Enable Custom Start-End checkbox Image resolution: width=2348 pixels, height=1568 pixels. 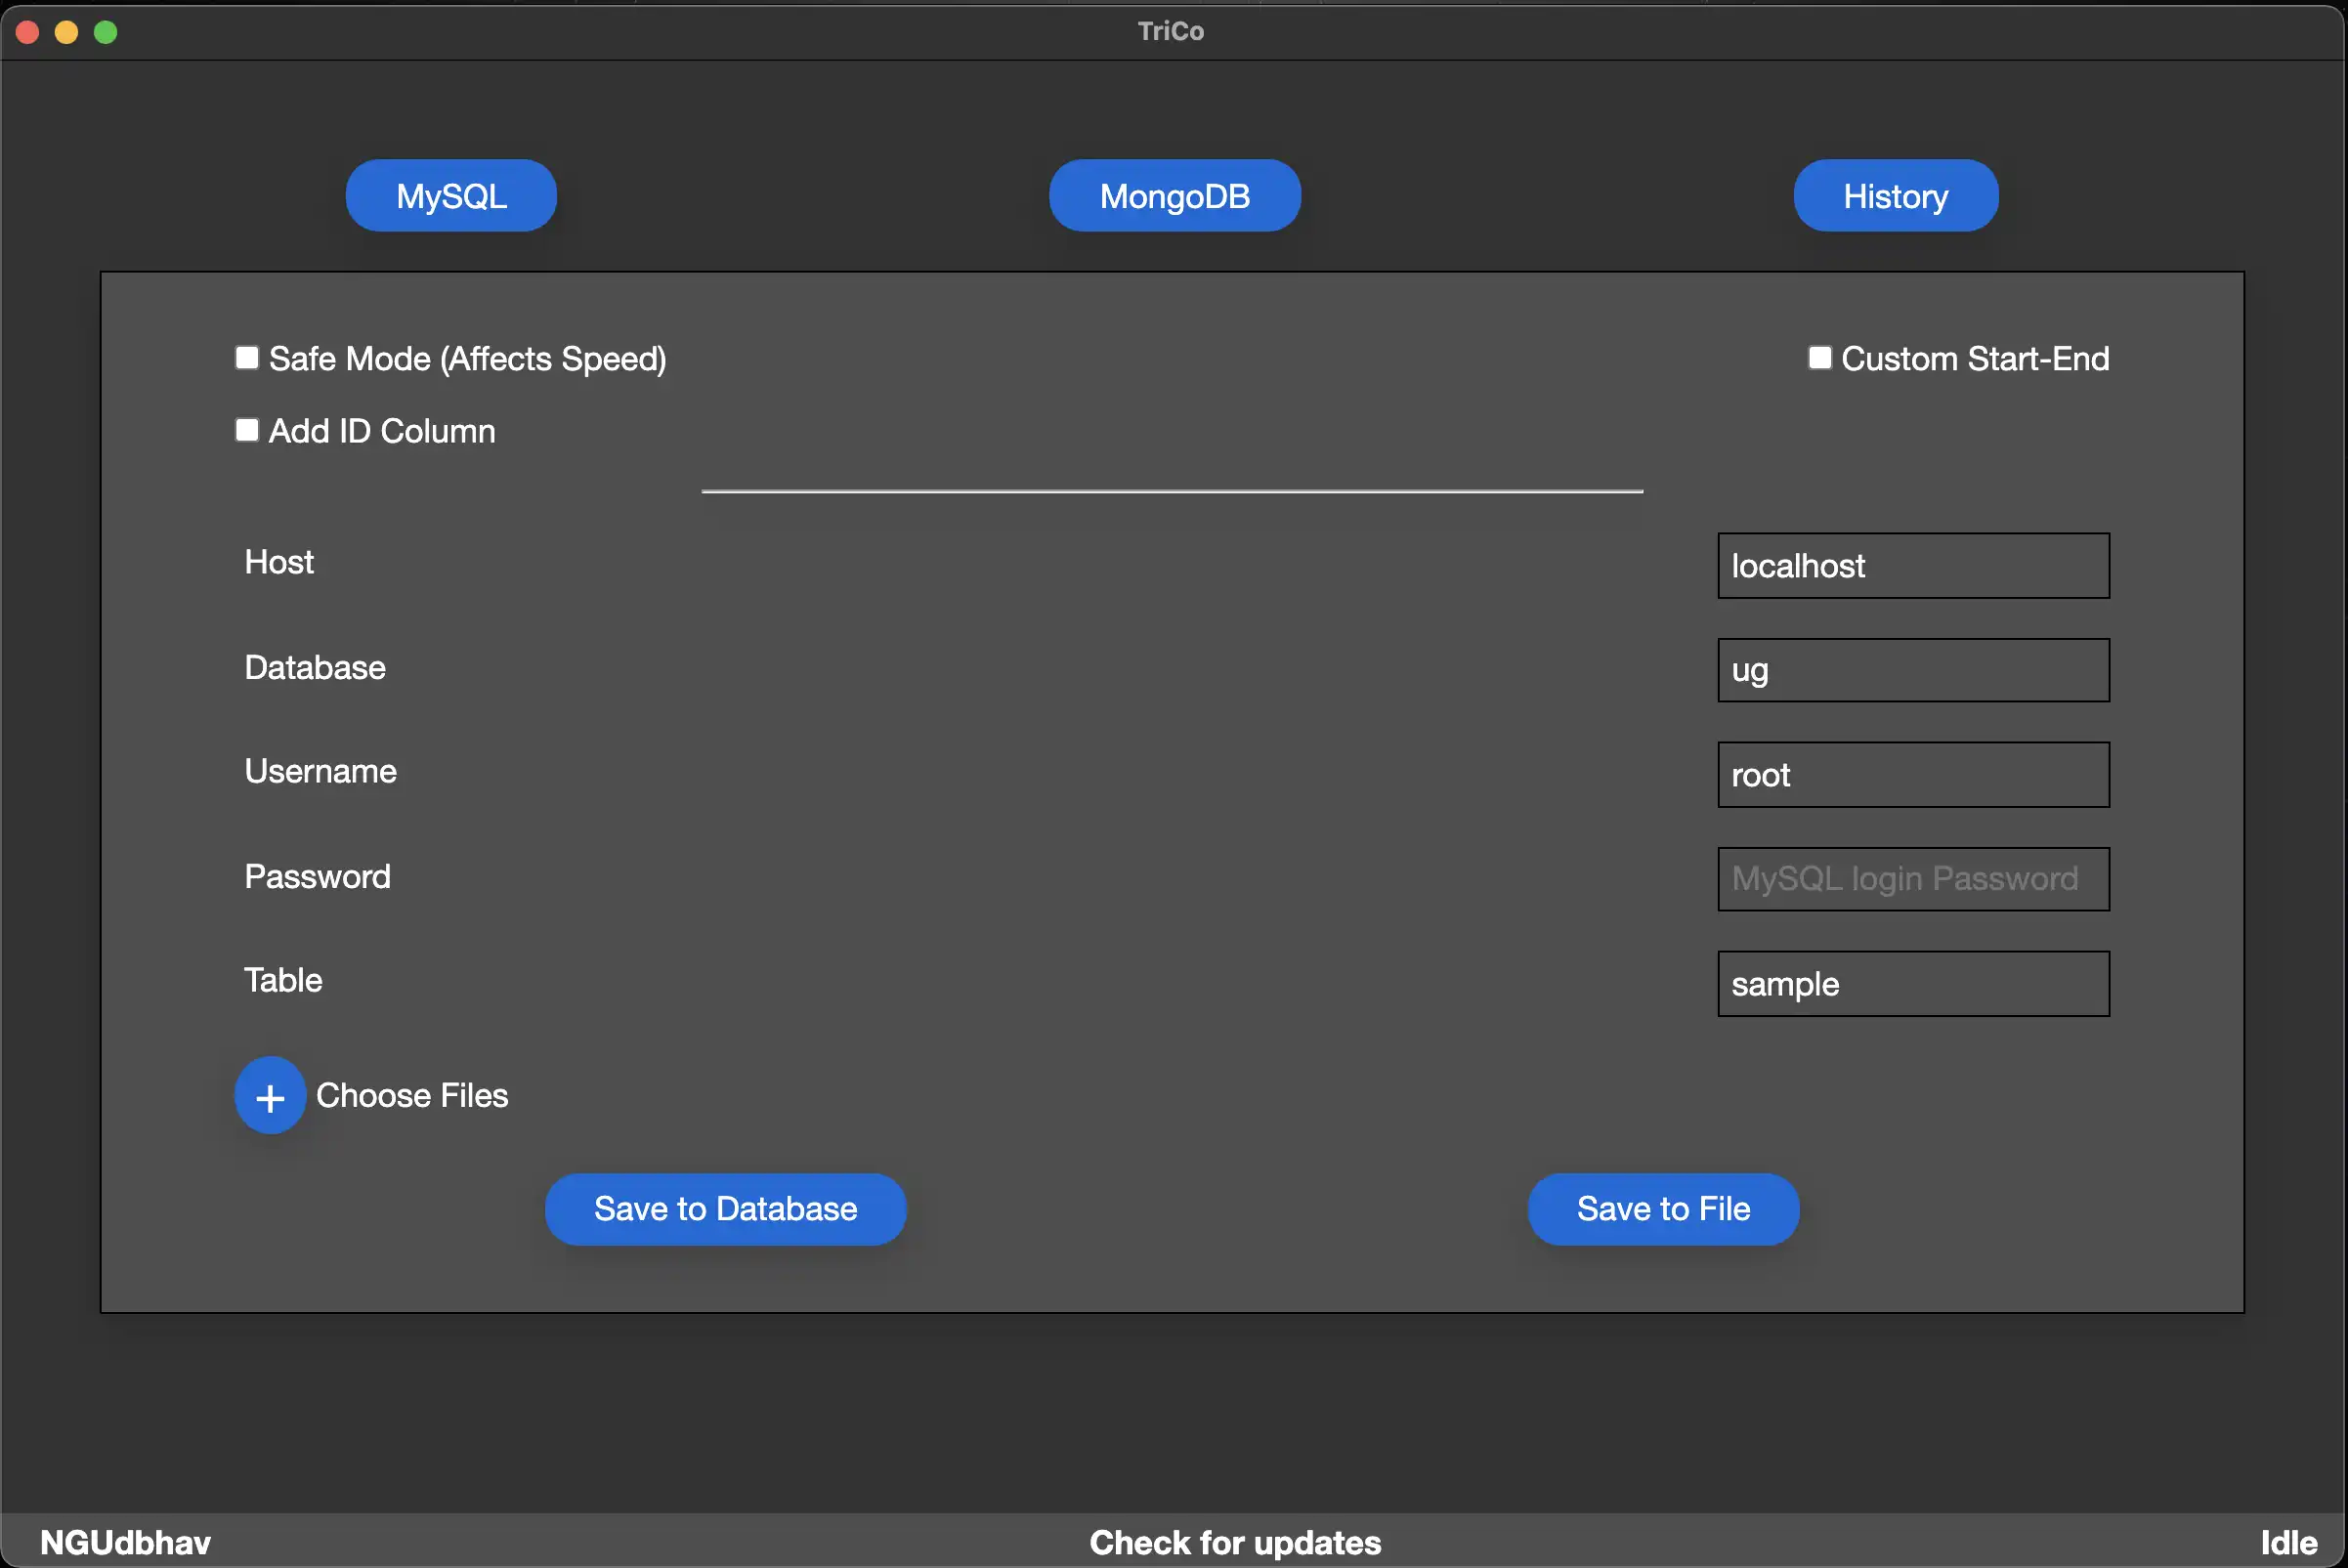coord(1817,357)
